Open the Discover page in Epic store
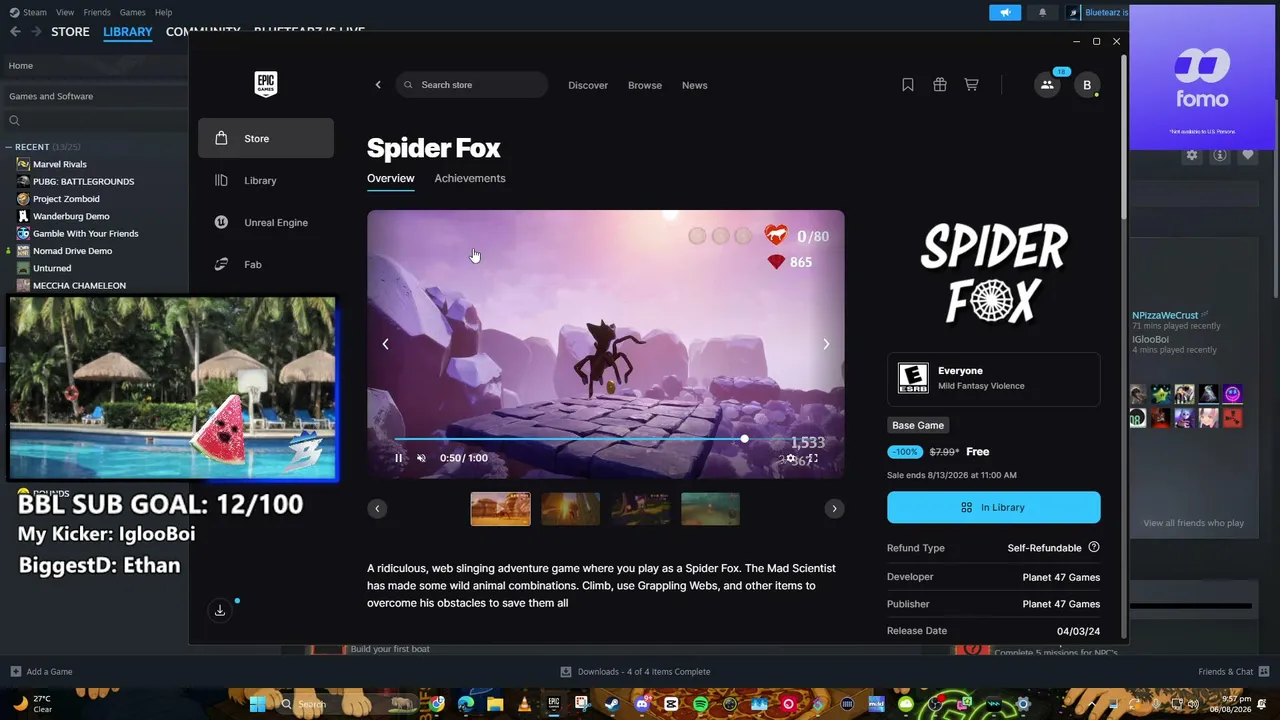 point(588,85)
